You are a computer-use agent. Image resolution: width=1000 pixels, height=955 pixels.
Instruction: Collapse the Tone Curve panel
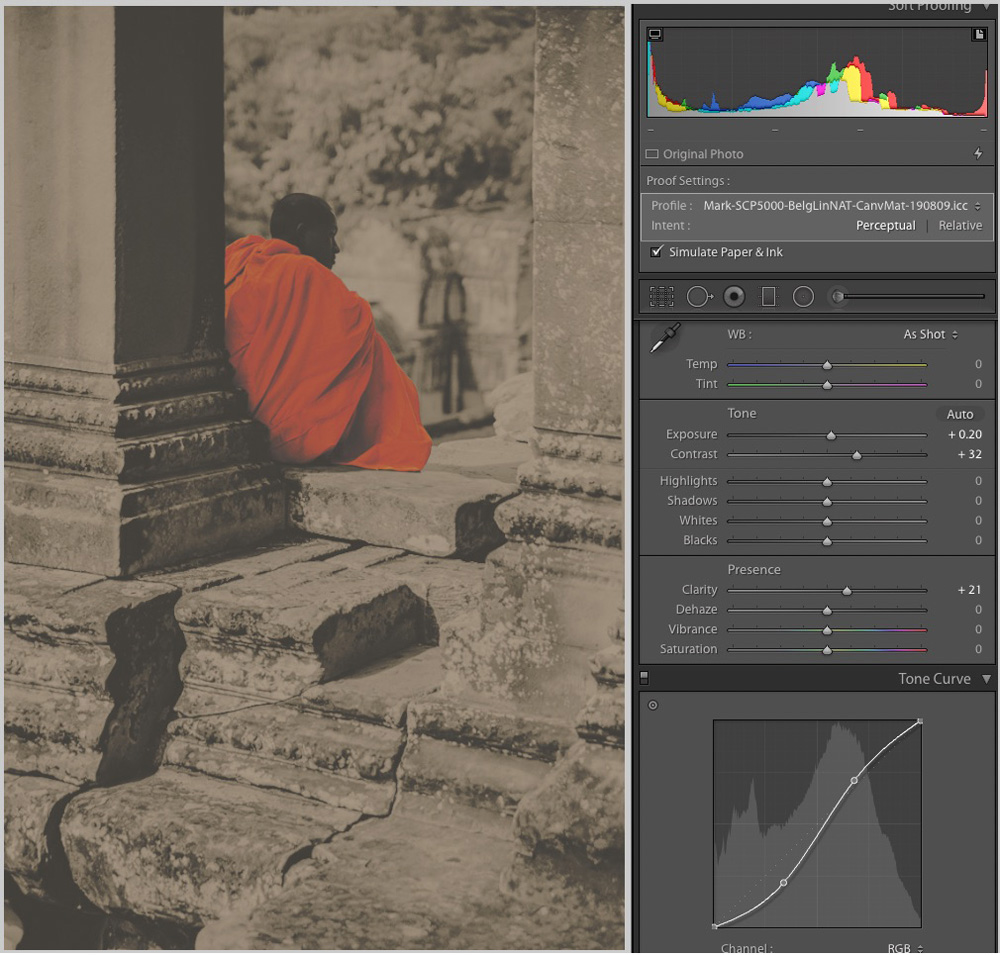[x=986, y=679]
